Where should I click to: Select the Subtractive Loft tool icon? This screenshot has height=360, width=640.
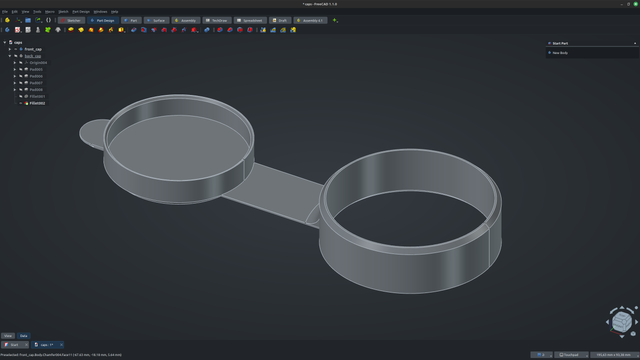click(x=164, y=30)
